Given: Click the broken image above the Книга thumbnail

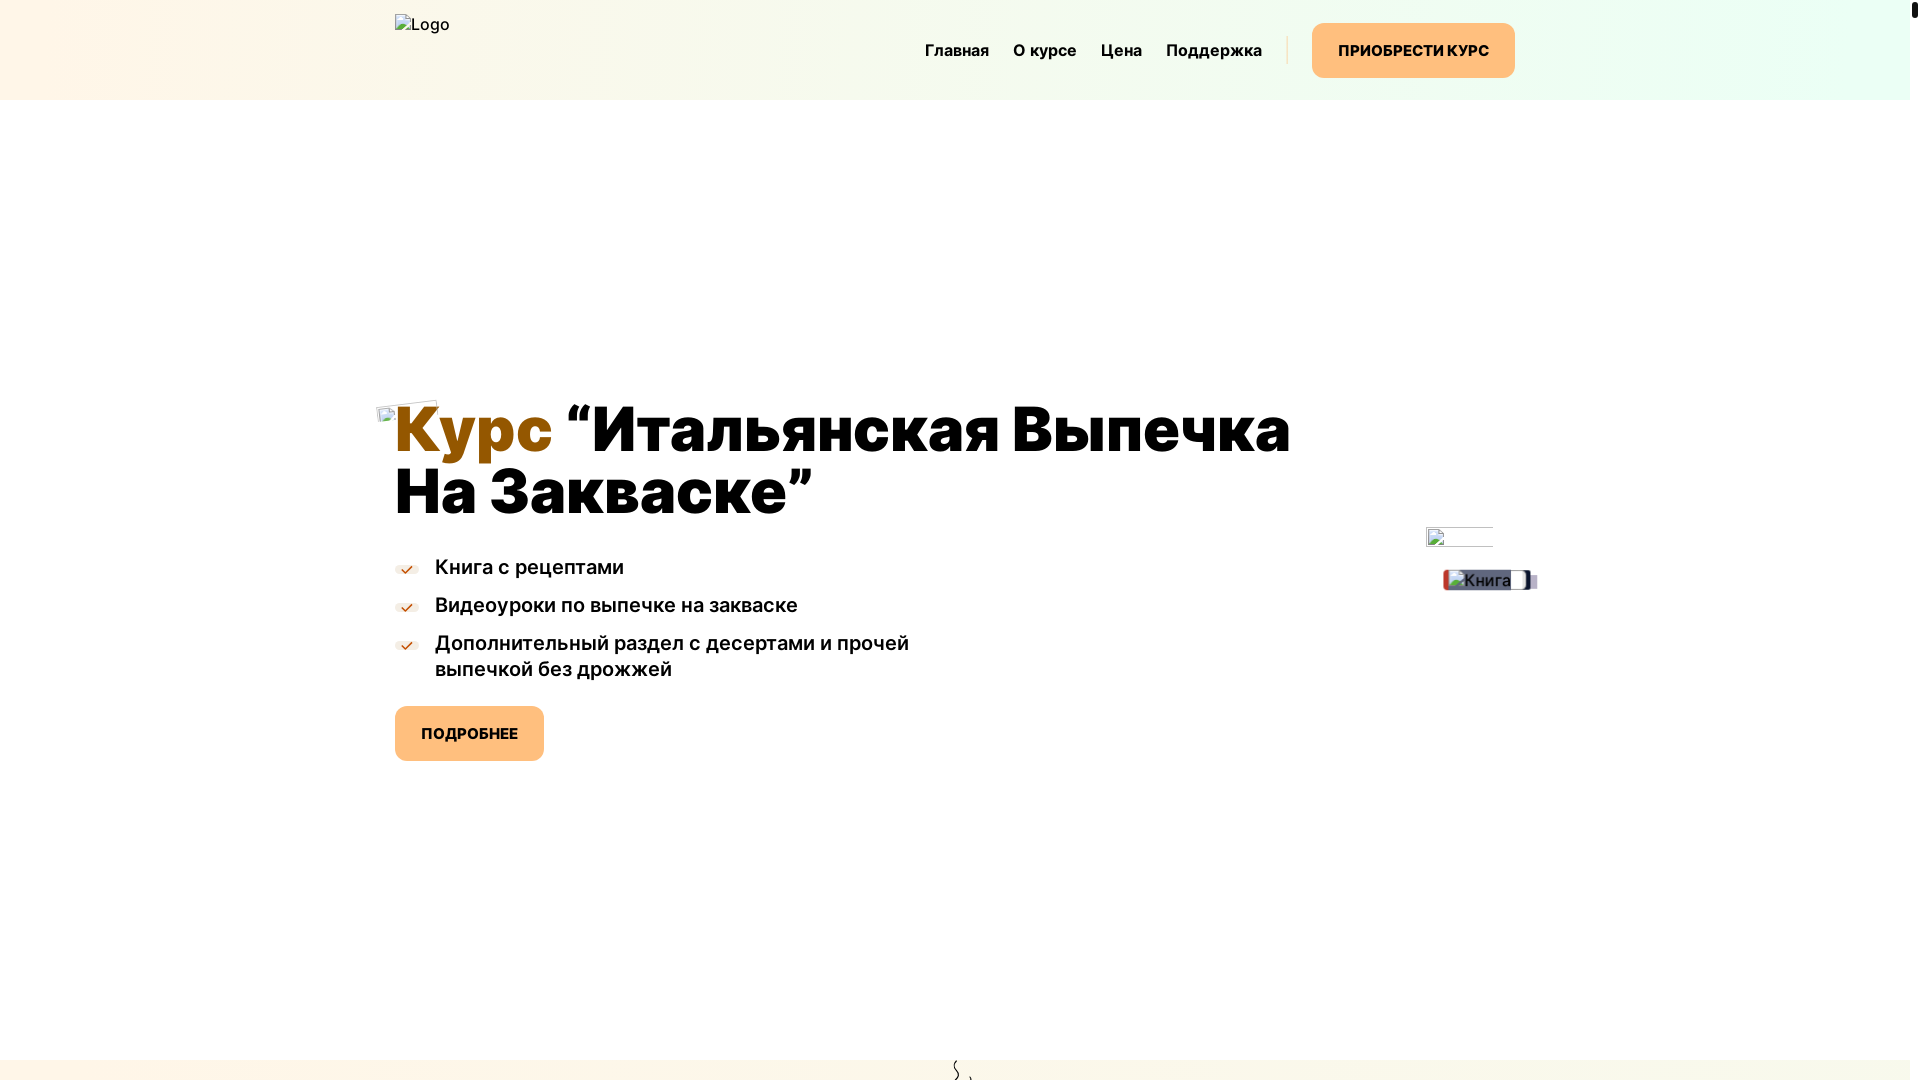Looking at the screenshot, I should tap(1459, 537).
